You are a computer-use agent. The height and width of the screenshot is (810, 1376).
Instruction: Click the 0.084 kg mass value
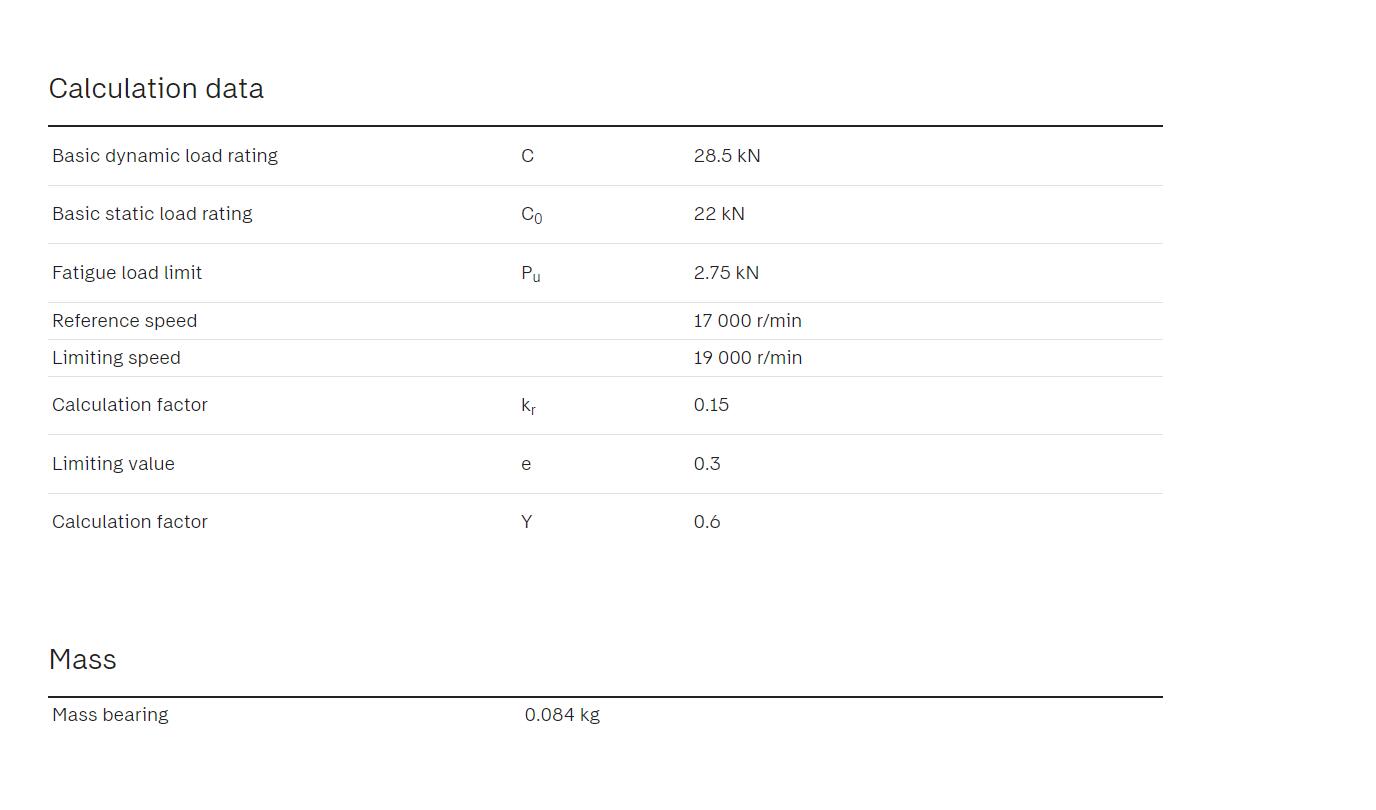click(562, 715)
